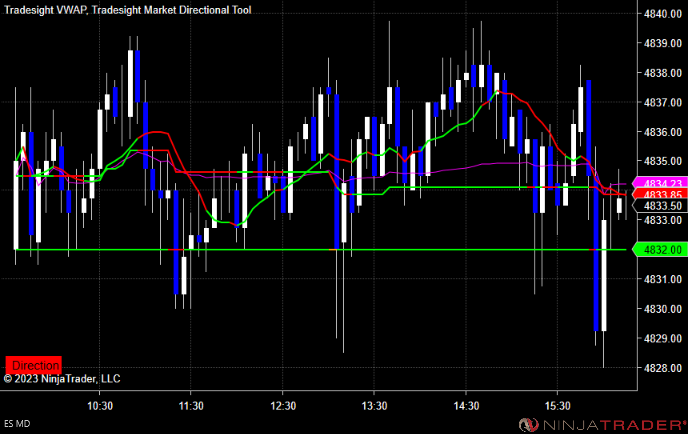Click the 15:30 time axis label

(x=558, y=406)
